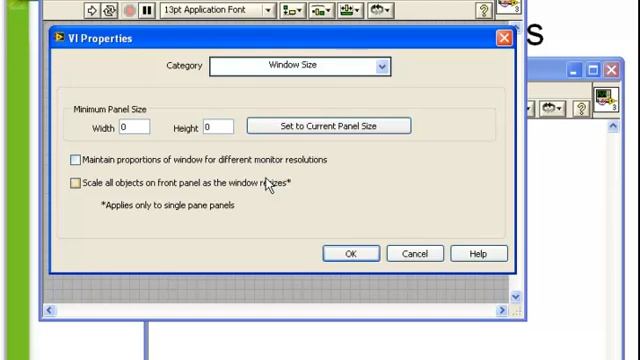Open the 13pt Application Font dropdown
This screenshot has width=640, height=360.
pos(218,10)
